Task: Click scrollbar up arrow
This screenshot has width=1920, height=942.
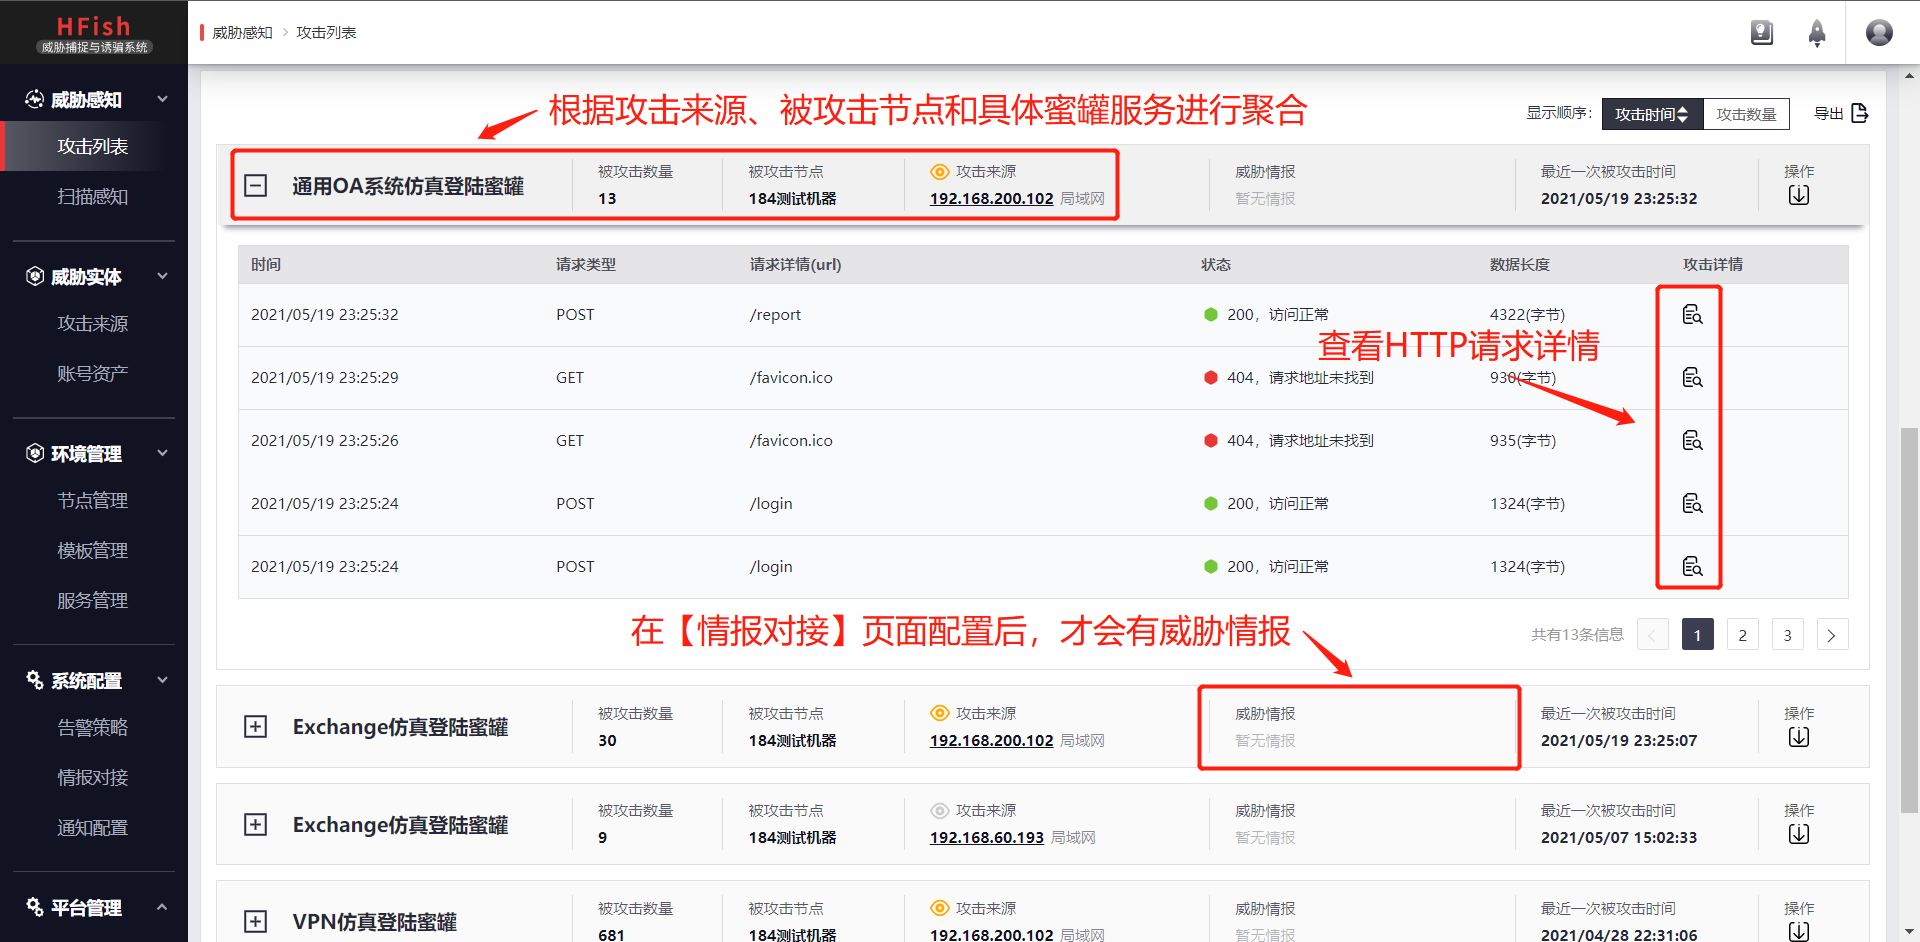Action: pyautogui.click(x=1910, y=75)
